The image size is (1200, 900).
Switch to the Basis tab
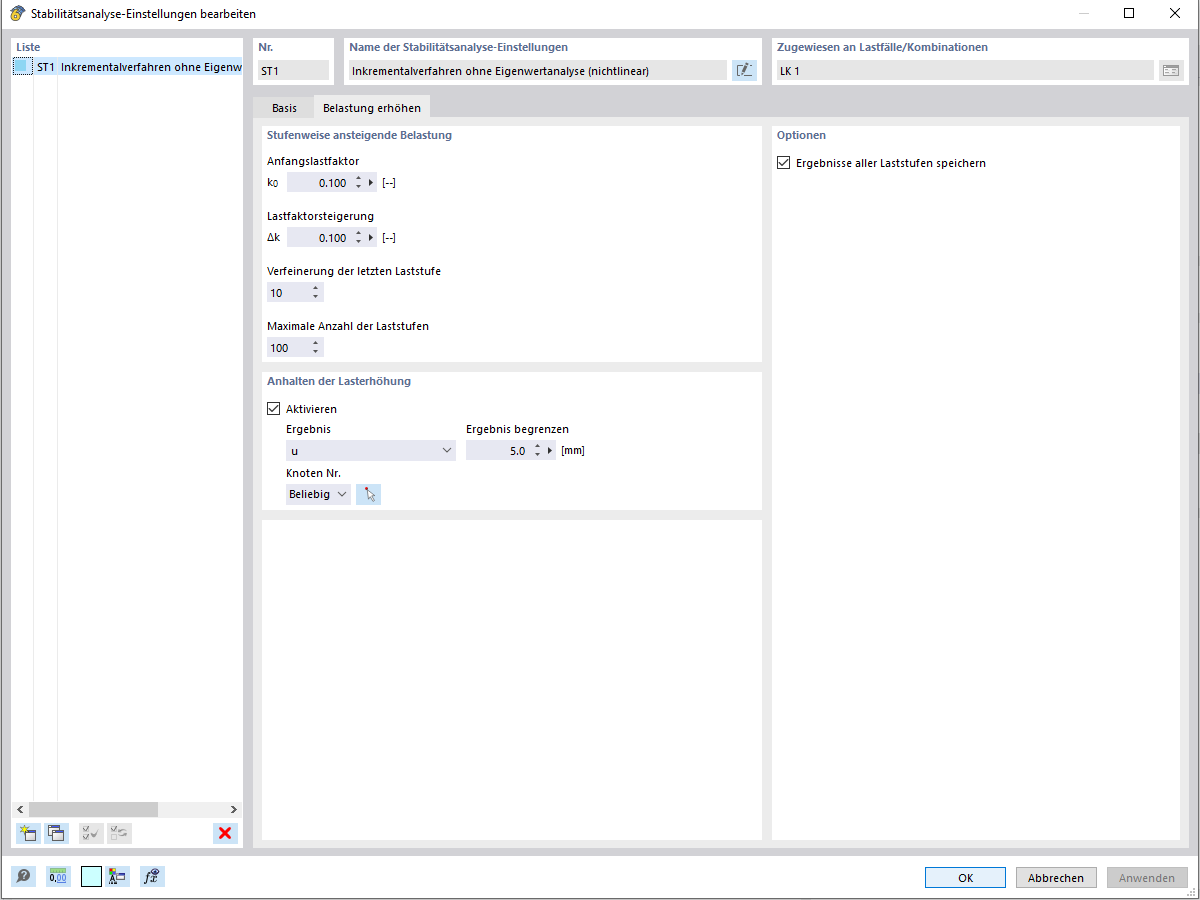tap(284, 107)
